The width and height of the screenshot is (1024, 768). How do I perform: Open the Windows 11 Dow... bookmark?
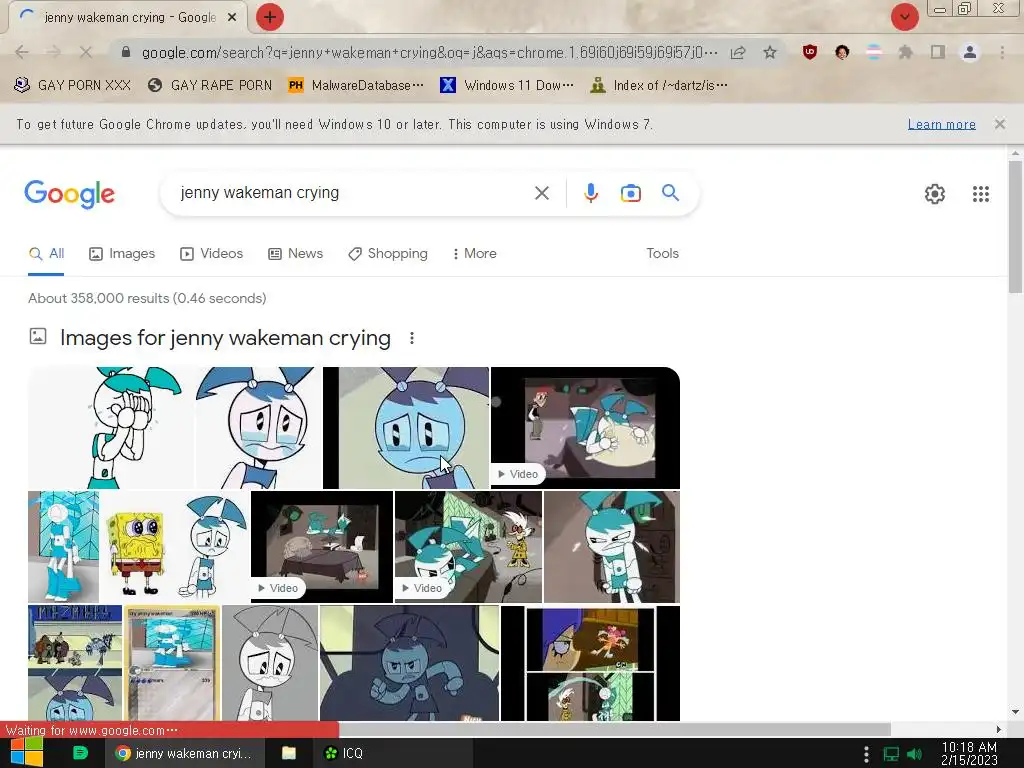507,86
